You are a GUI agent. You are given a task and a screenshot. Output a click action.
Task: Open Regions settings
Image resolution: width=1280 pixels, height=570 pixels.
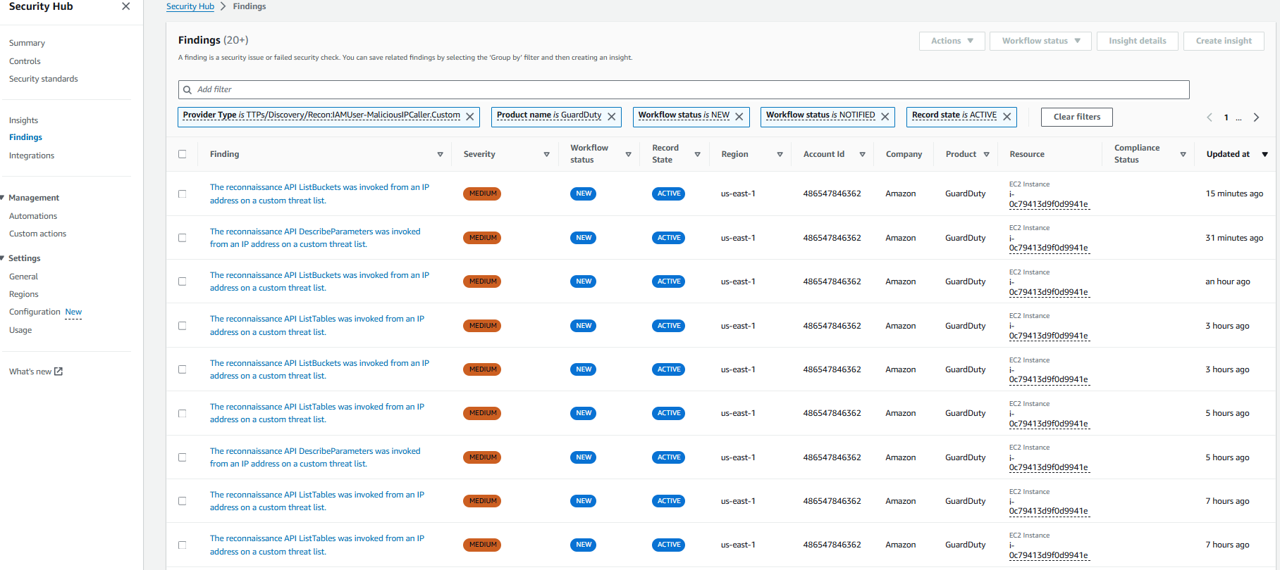point(24,294)
